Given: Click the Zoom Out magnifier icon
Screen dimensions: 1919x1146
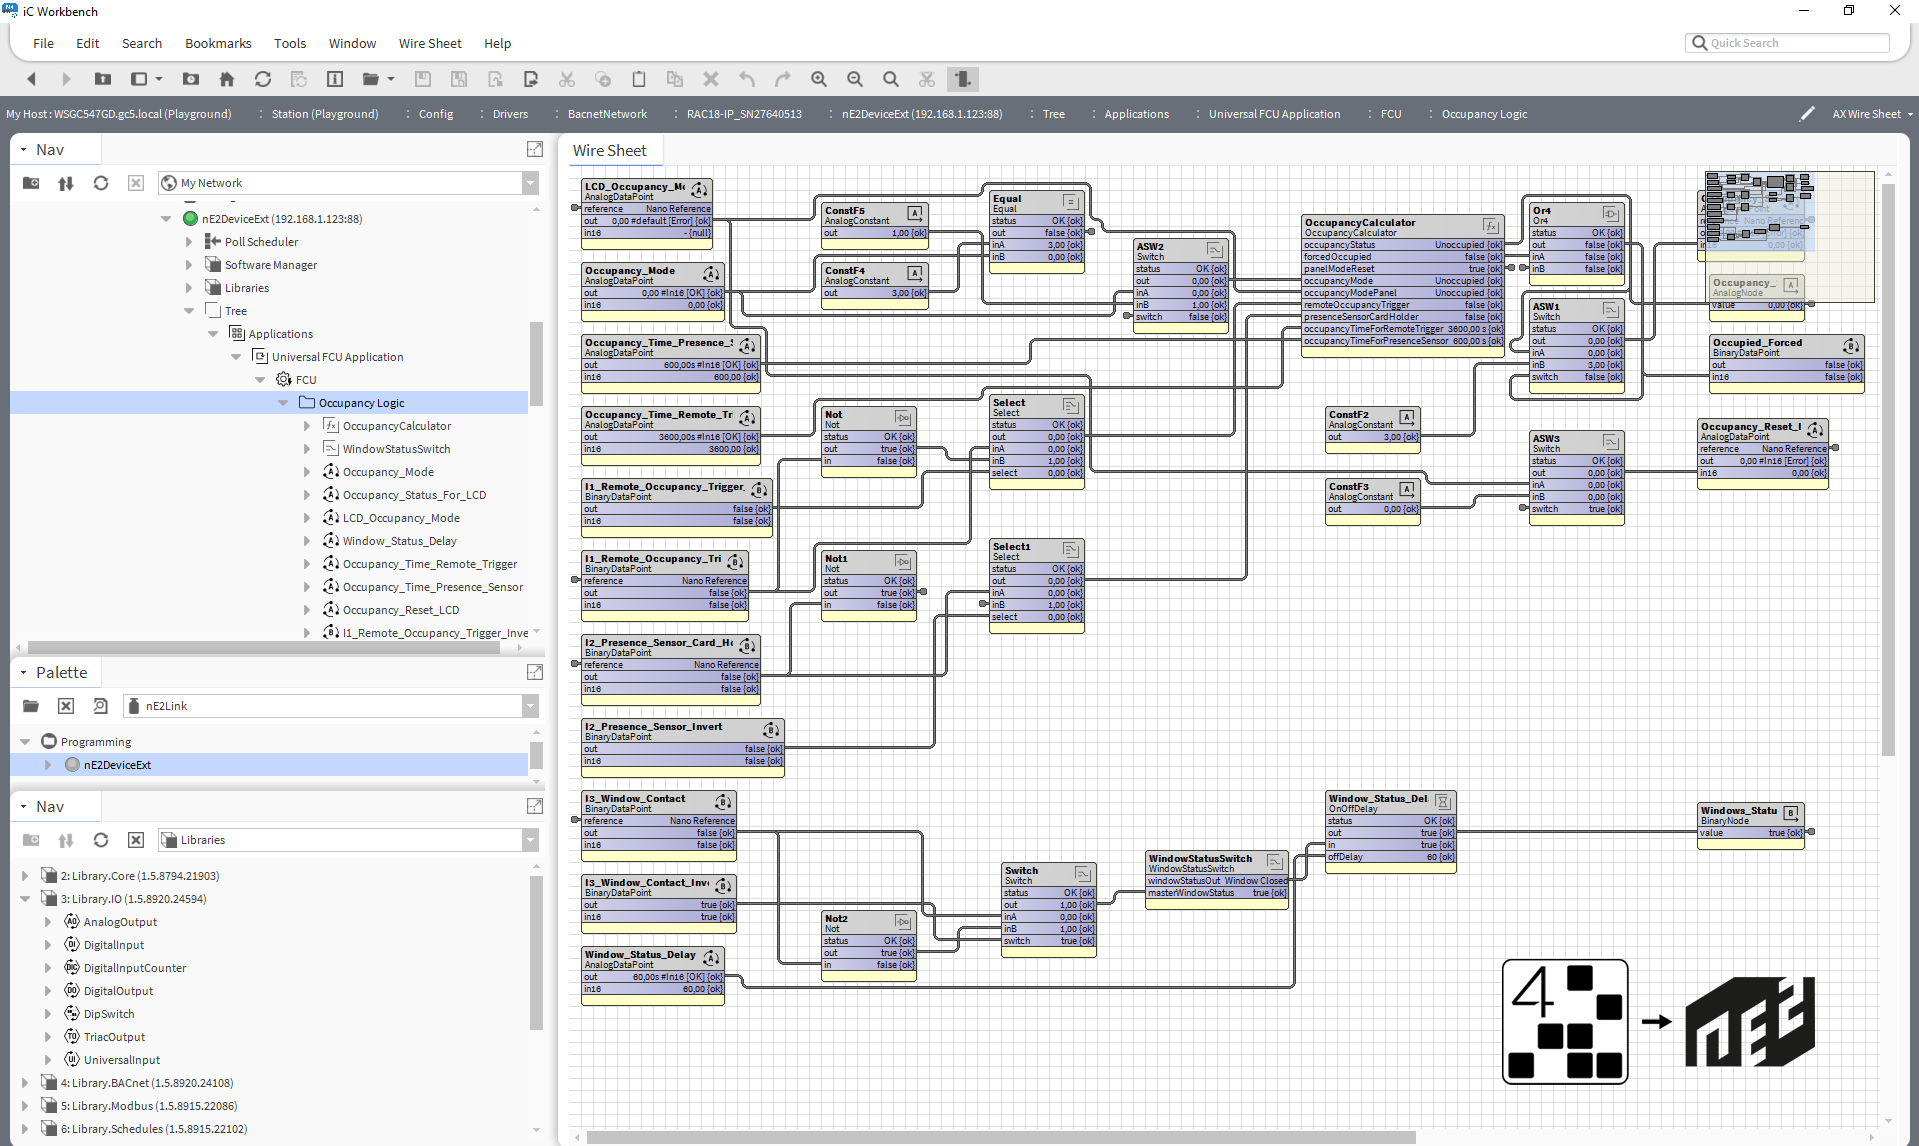Looking at the screenshot, I should [x=855, y=79].
